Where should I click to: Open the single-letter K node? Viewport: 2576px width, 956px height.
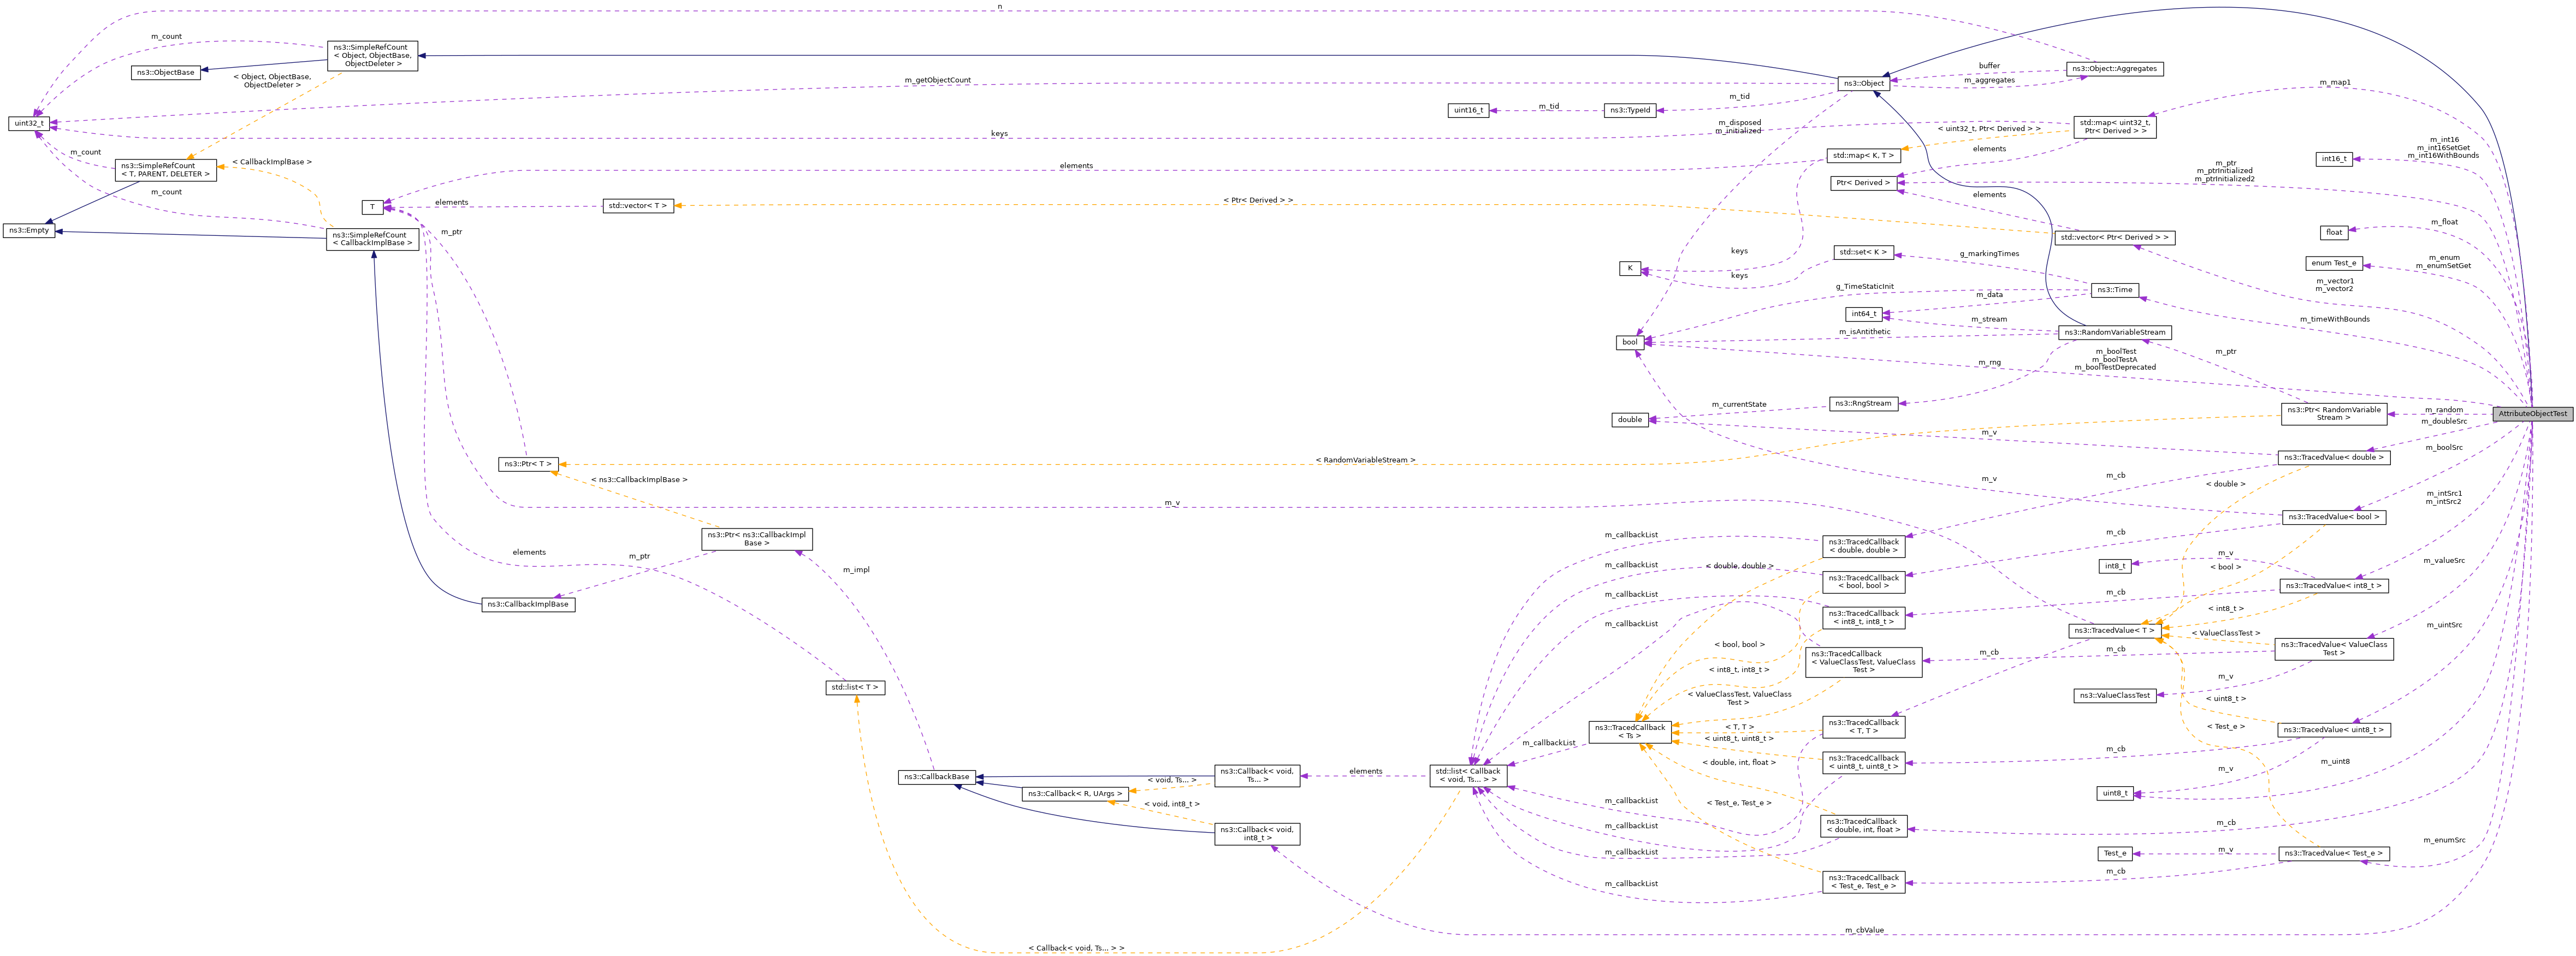(1630, 268)
